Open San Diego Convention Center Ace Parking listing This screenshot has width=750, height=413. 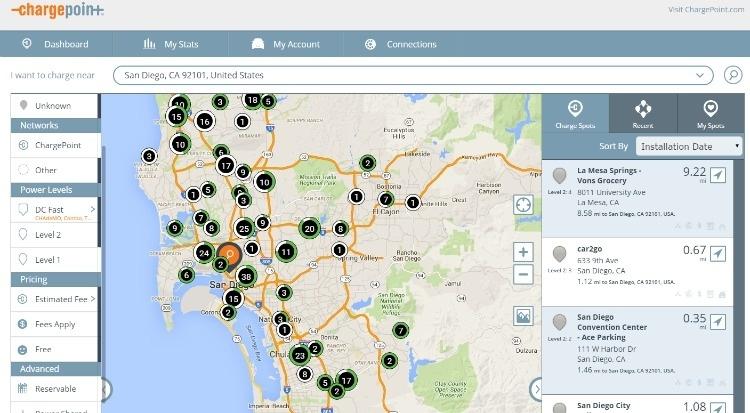point(637,350)
